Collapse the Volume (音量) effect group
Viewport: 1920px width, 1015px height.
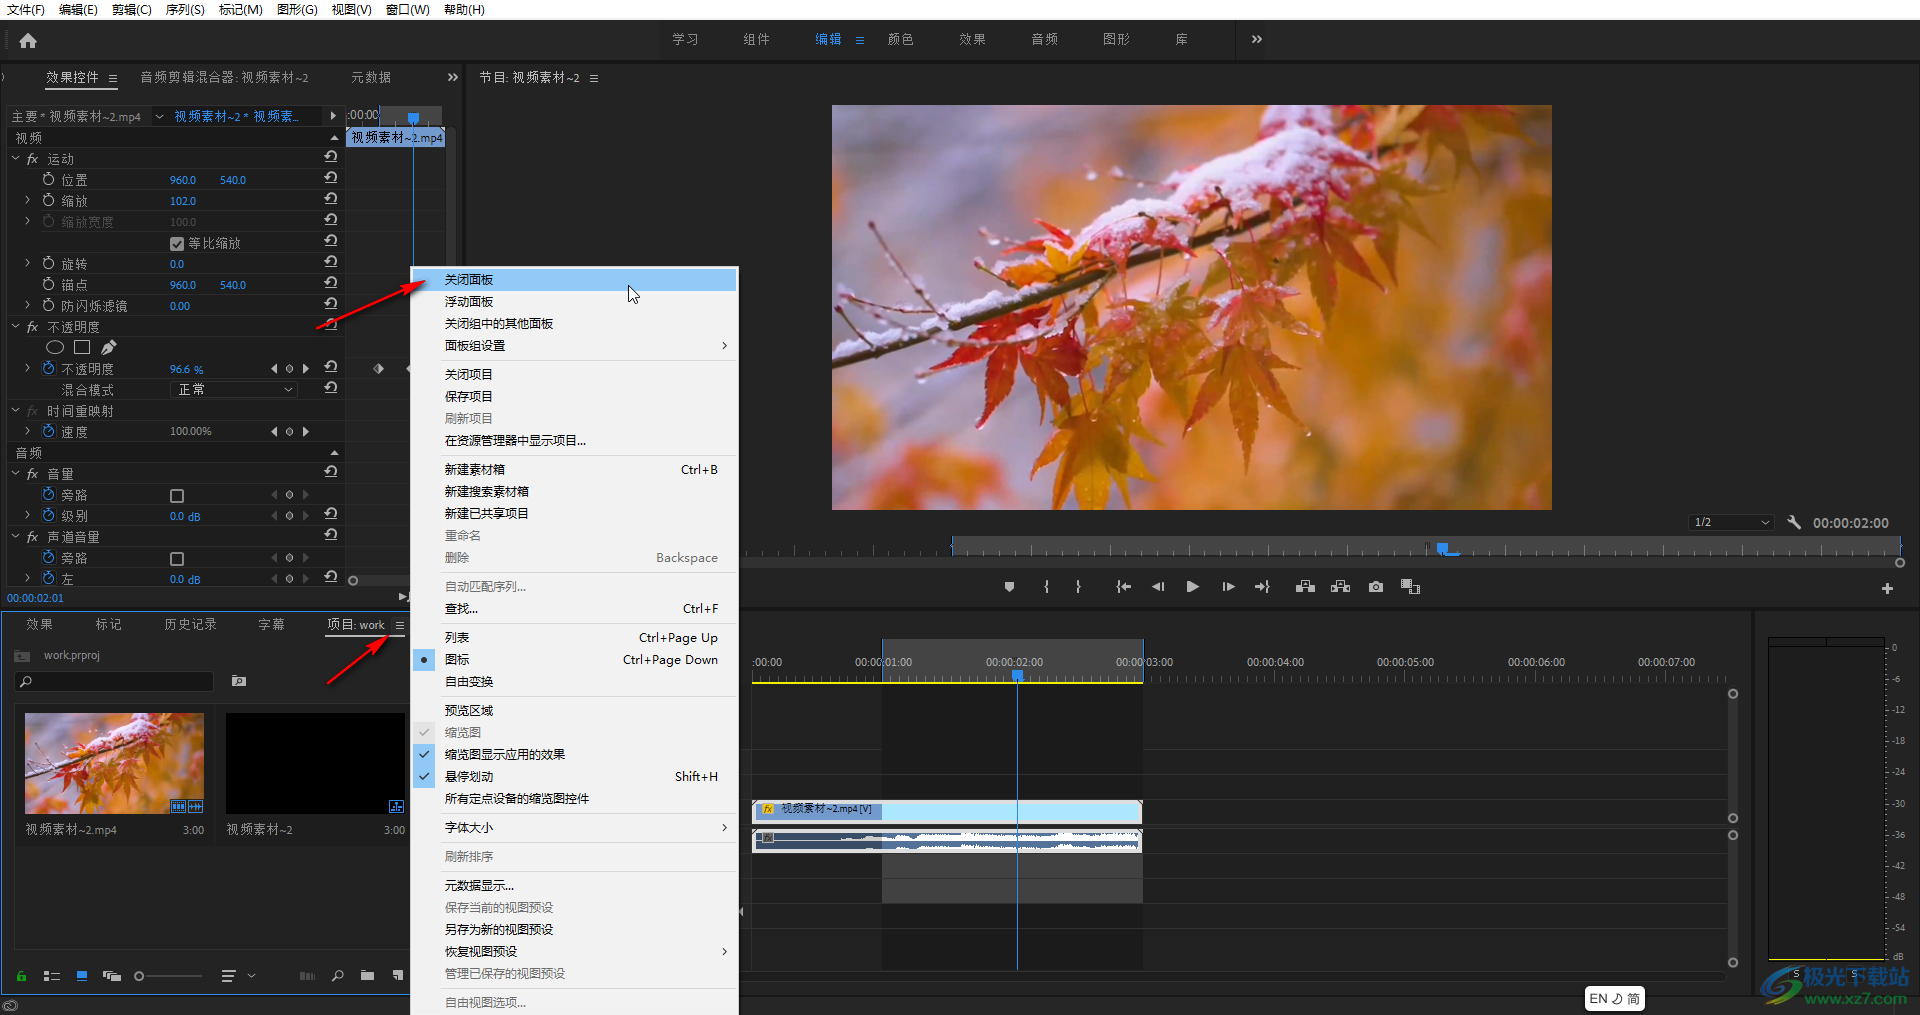16,473
